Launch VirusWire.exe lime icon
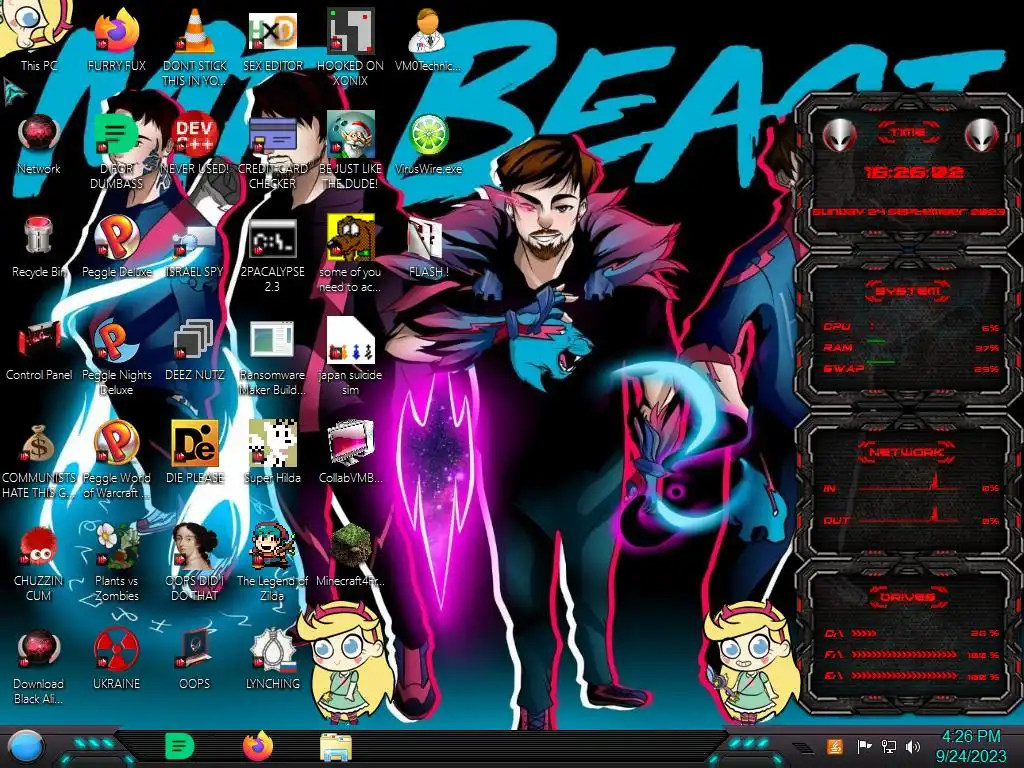Viewport: 1024px width, 768px height. [427, 135]
